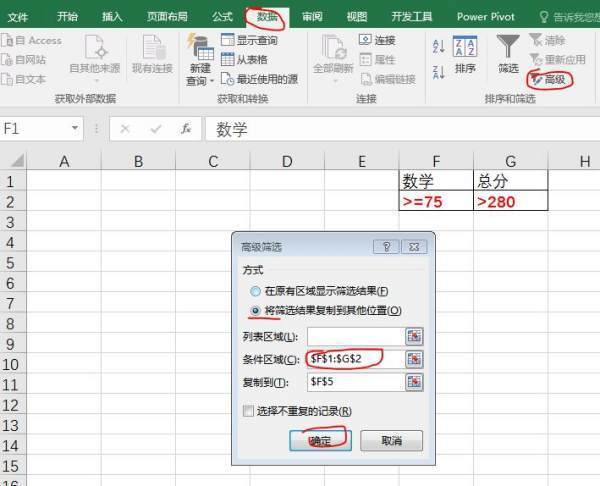Import data 自网站

(24, 60)
